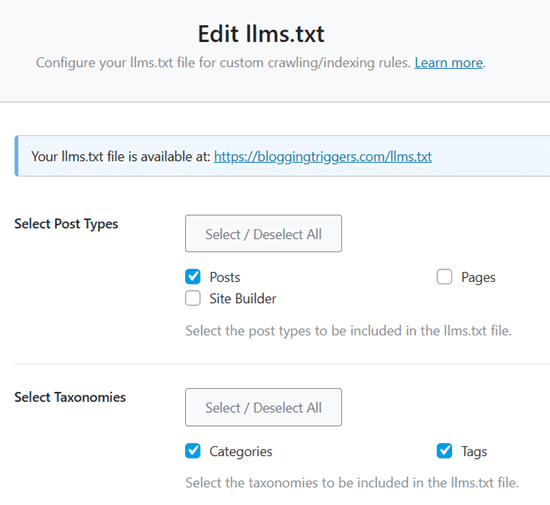The width and height of the screenshot is (550, 505).
Task: Click the 'Posts' label text
Action: 225,277
